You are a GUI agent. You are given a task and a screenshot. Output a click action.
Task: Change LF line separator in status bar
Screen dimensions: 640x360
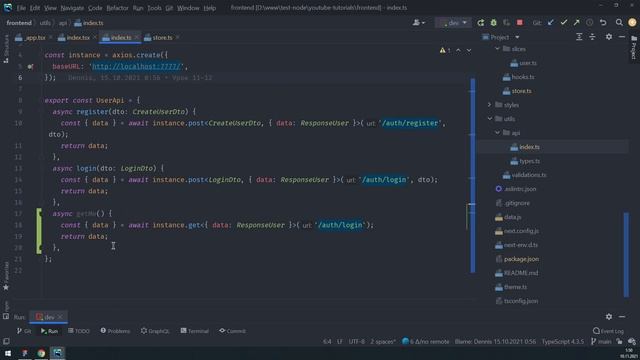(x=340, y=342)
